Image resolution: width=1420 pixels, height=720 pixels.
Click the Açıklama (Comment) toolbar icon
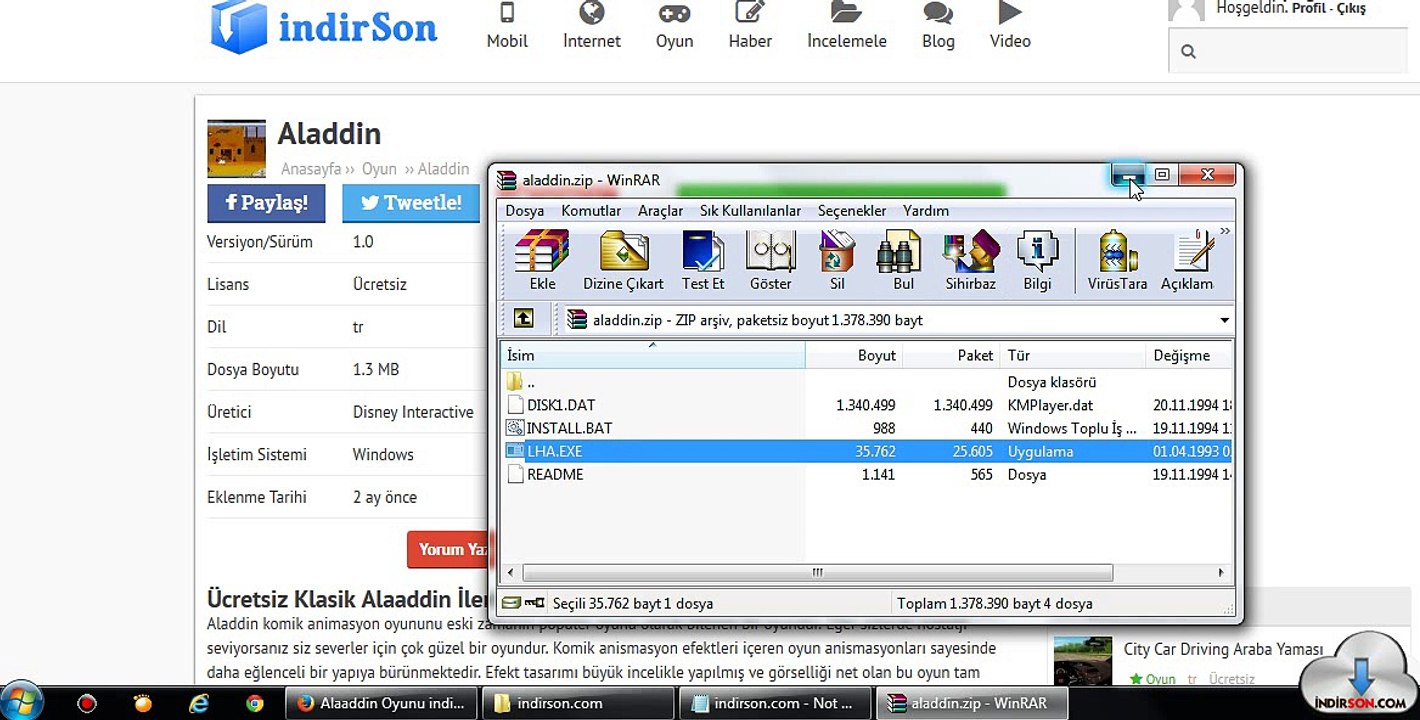1187,260
